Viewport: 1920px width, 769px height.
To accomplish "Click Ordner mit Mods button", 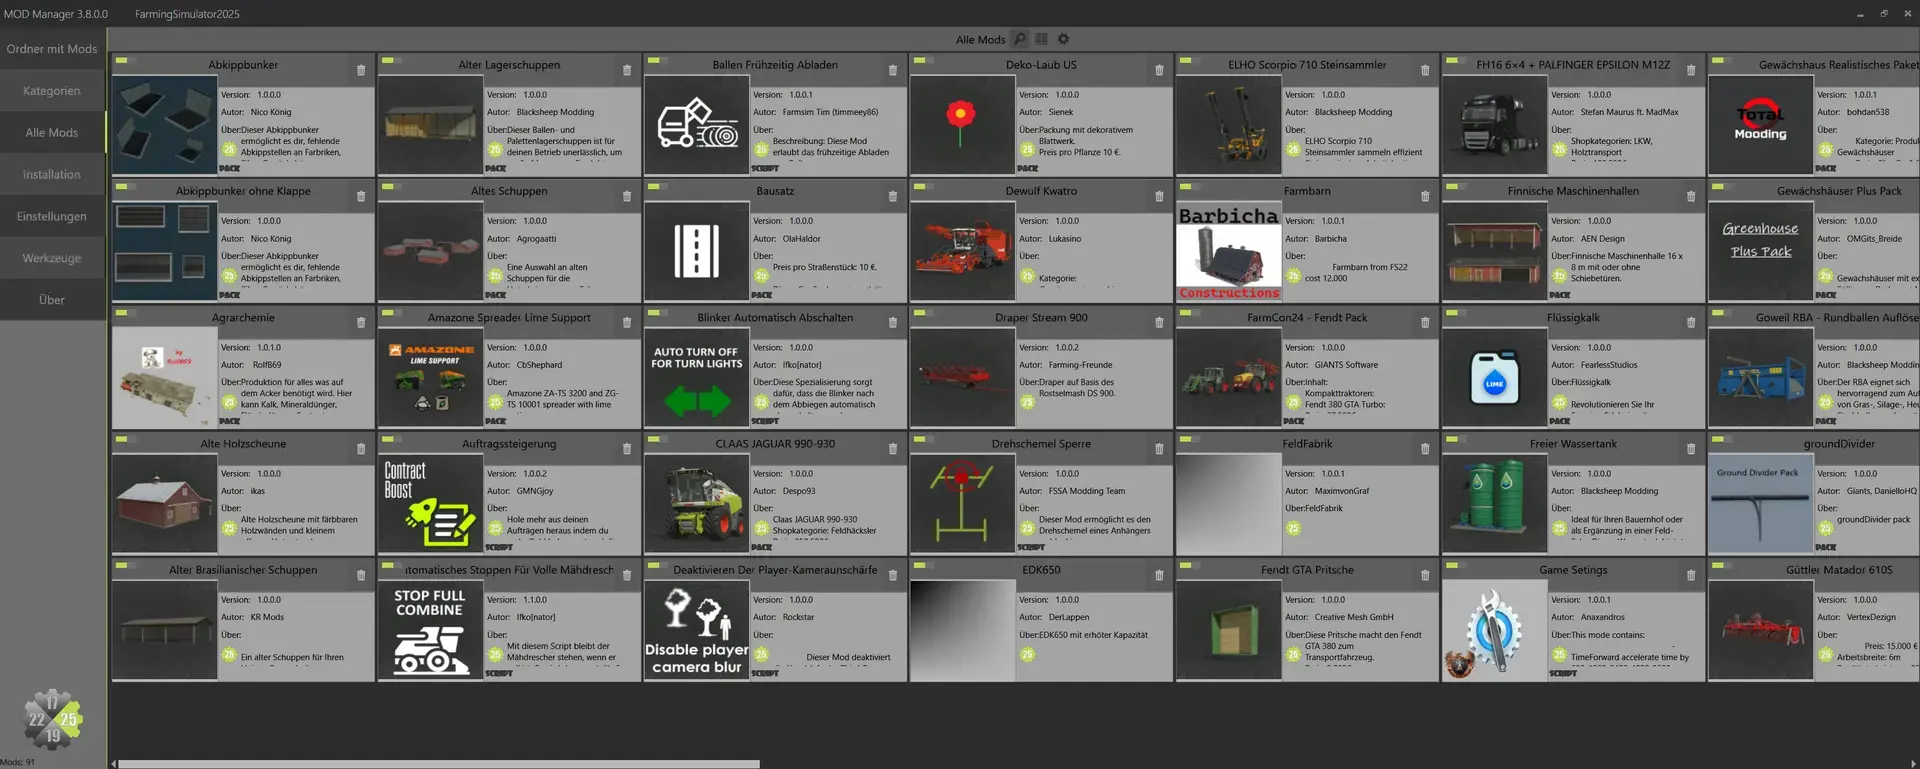I will pyautogui.click(x=52, y=49).
